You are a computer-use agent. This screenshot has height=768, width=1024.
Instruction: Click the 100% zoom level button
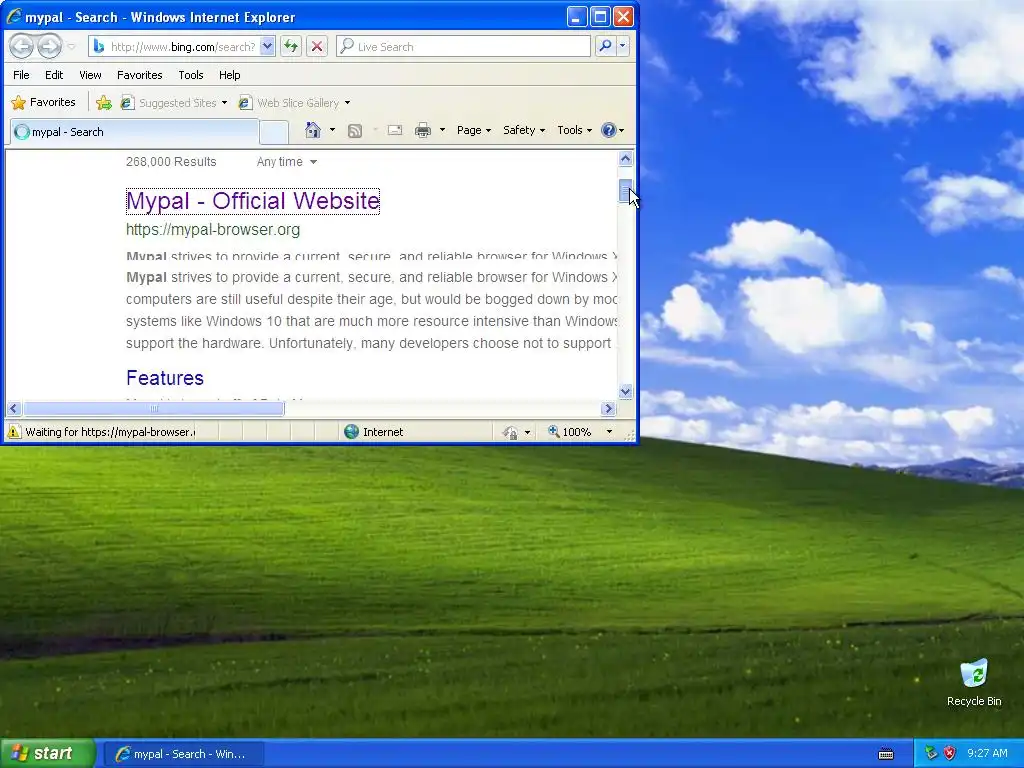(569, 432)
